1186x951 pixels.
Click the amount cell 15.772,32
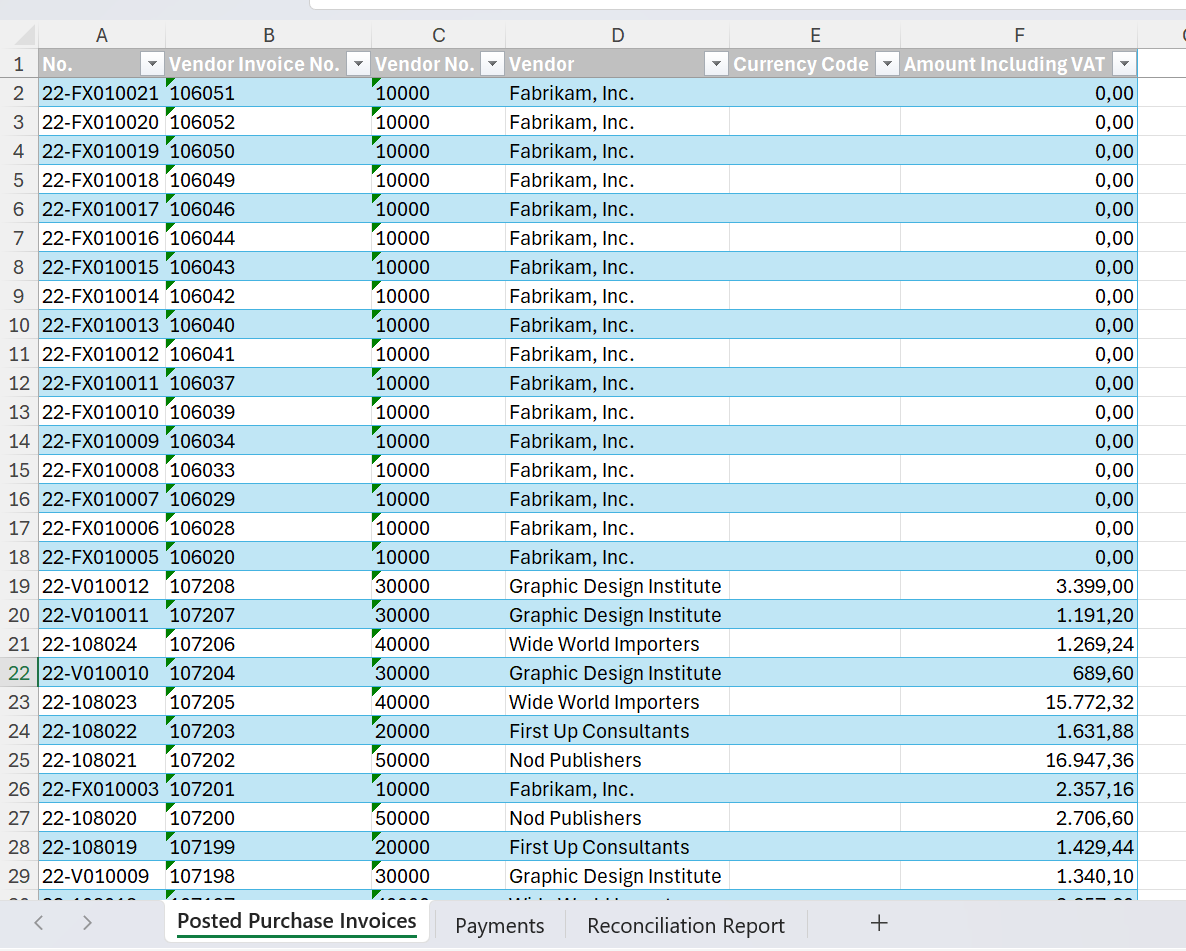click(1018, 702)
